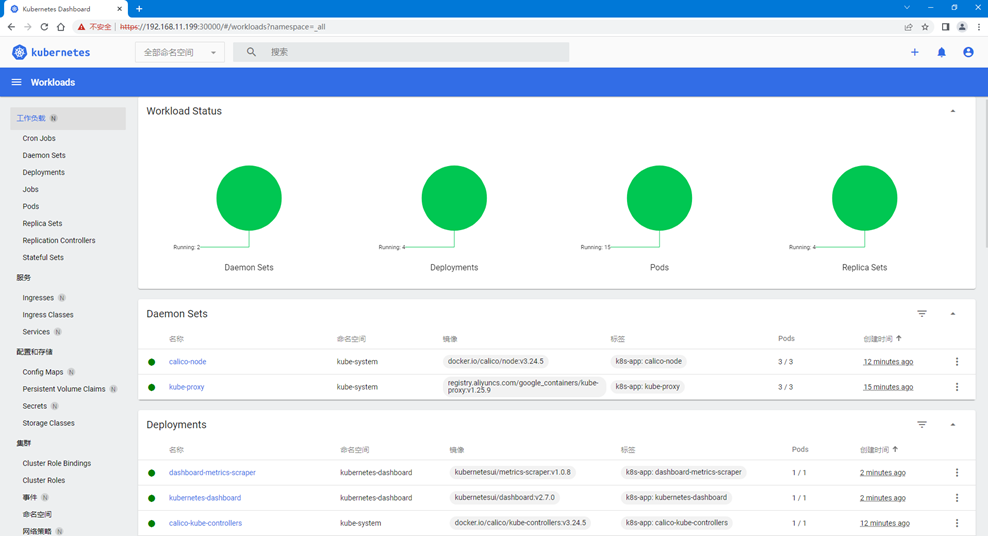This screenshot has height=536, width=988.
Task: Open actions menu for kube-proxy row
Action: 956,387
